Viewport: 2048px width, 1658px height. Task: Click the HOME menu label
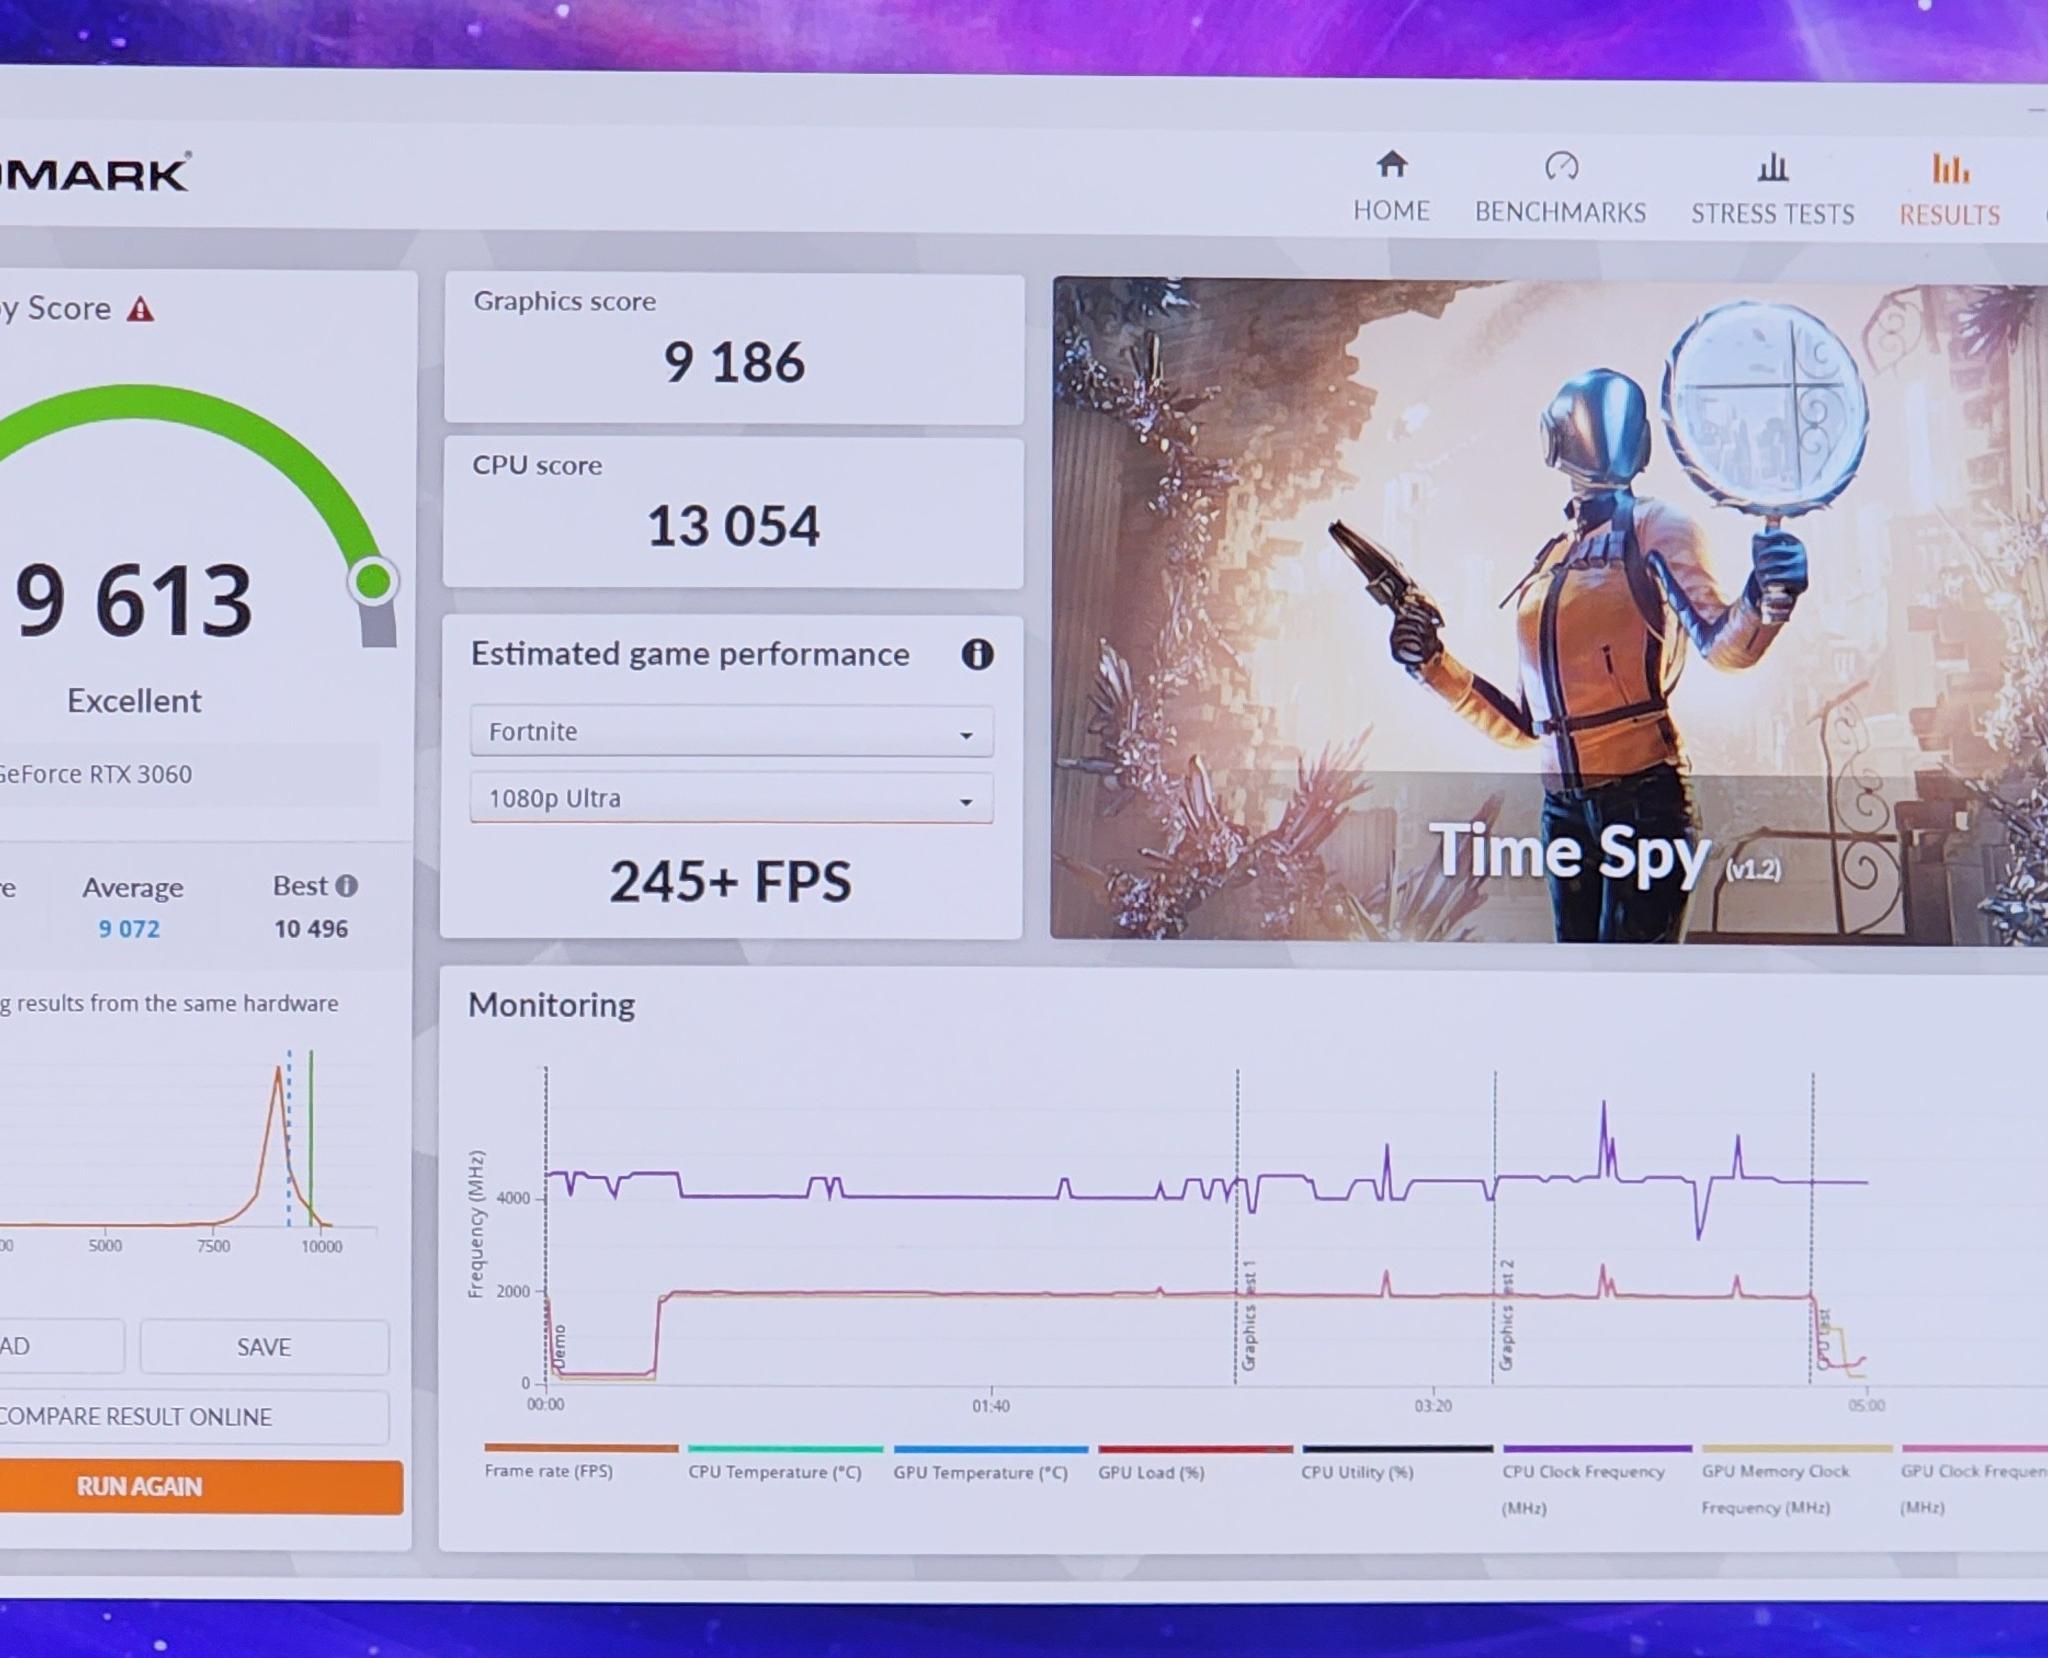tap(1391, 211)
